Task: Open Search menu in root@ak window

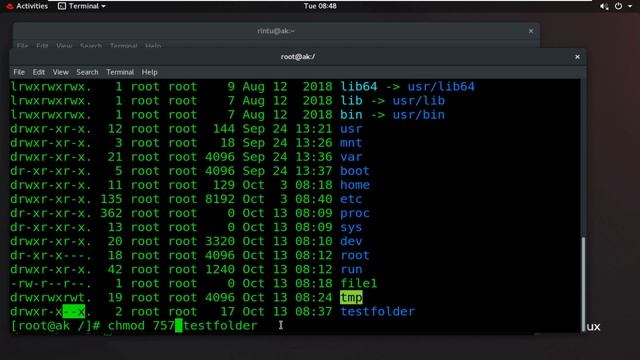Action: (x=87, y=72)
